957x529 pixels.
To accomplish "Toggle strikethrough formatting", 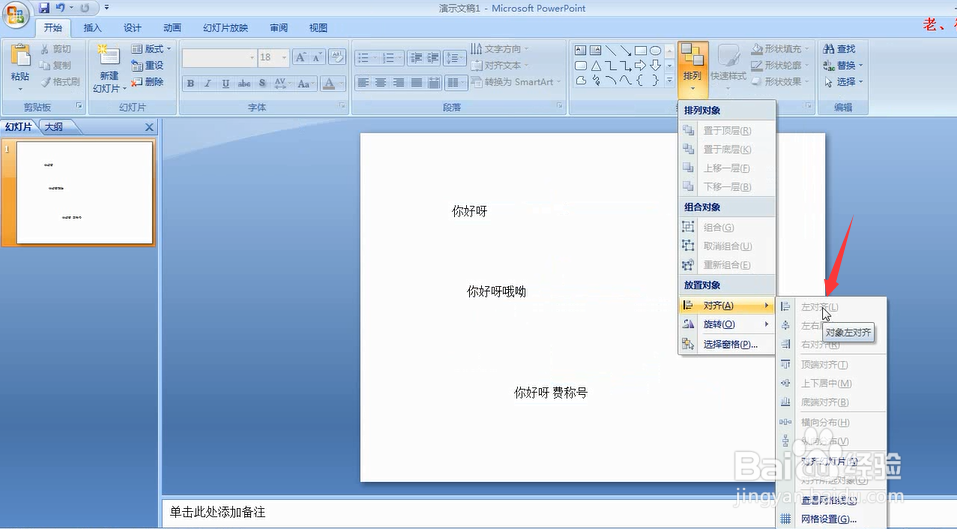I will tap(244, 84).
